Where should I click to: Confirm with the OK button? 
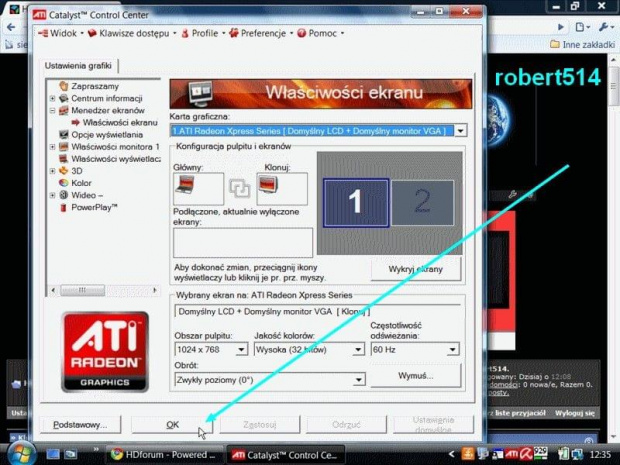(x=172, y=425)
